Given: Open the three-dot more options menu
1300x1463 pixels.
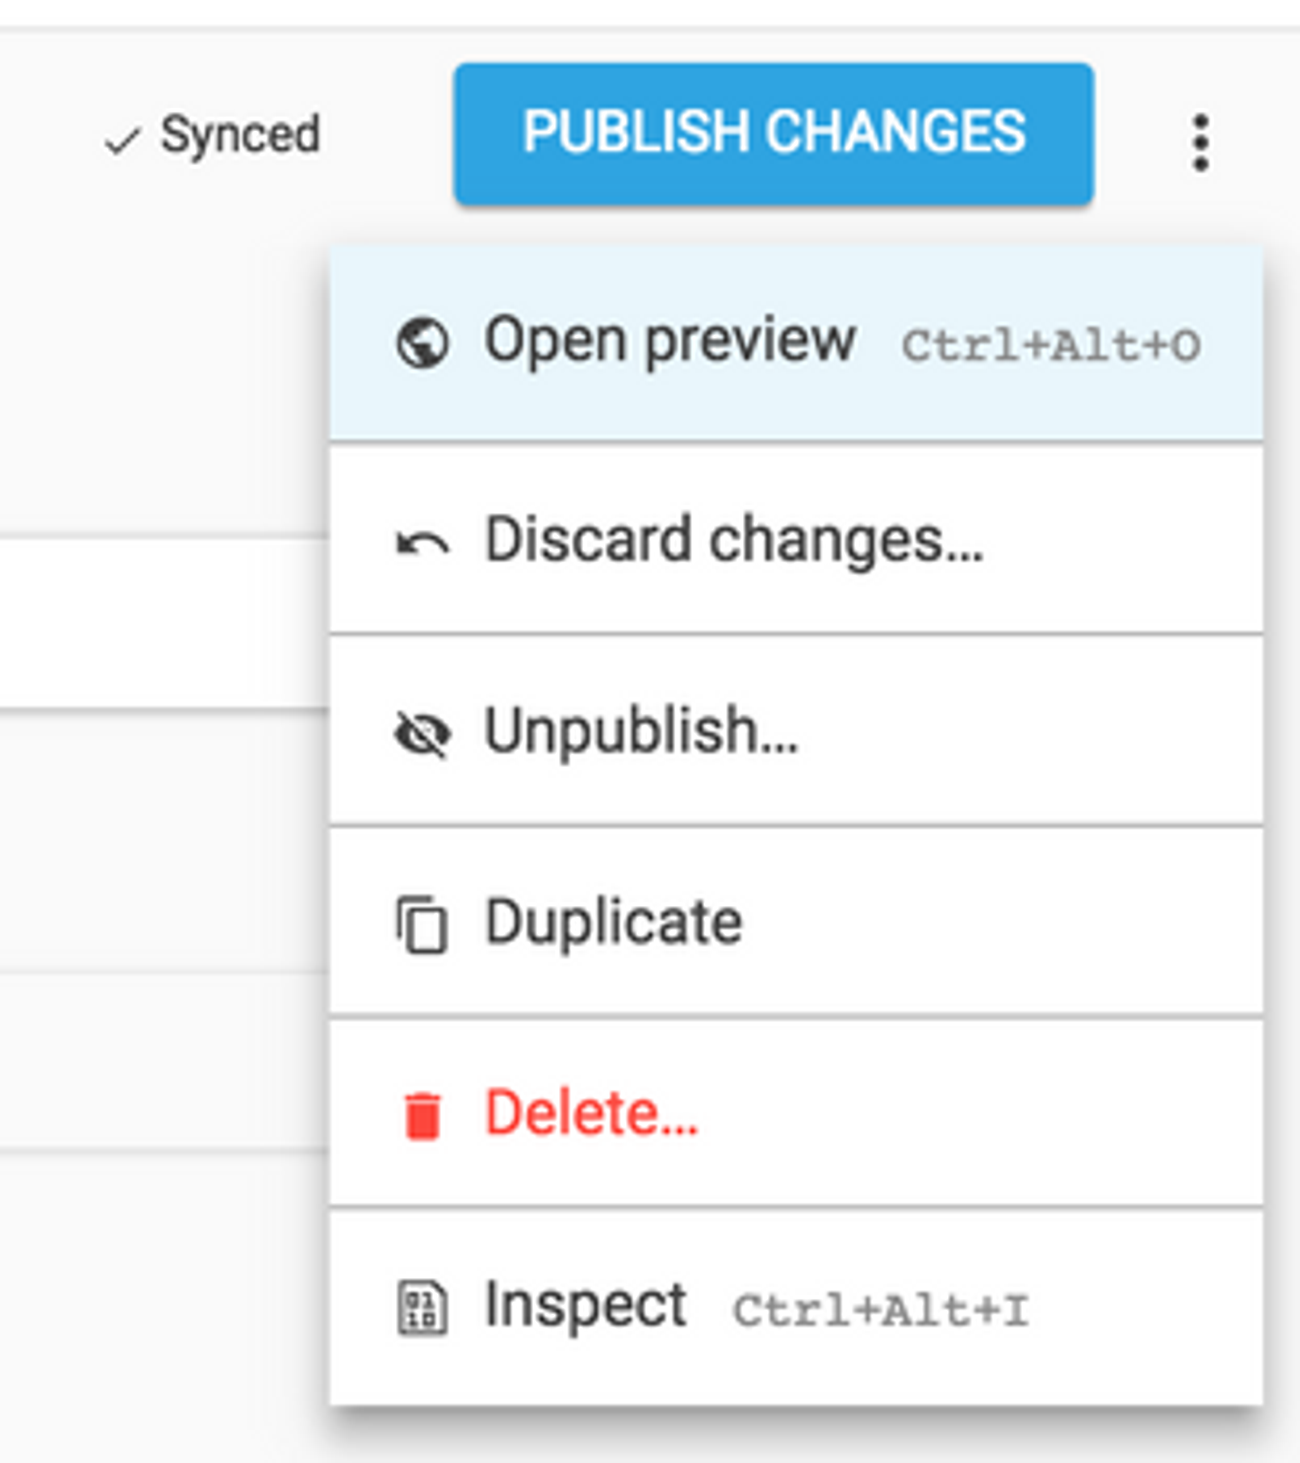Looking at the screenshot, I should click(1200, 142).
